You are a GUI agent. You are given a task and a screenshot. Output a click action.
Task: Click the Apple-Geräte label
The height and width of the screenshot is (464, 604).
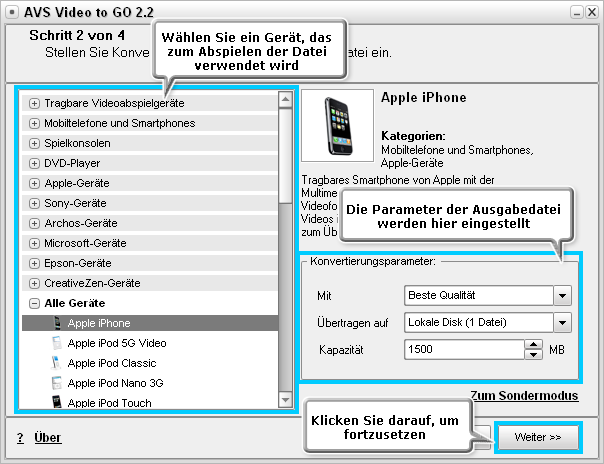coord(77,183)
